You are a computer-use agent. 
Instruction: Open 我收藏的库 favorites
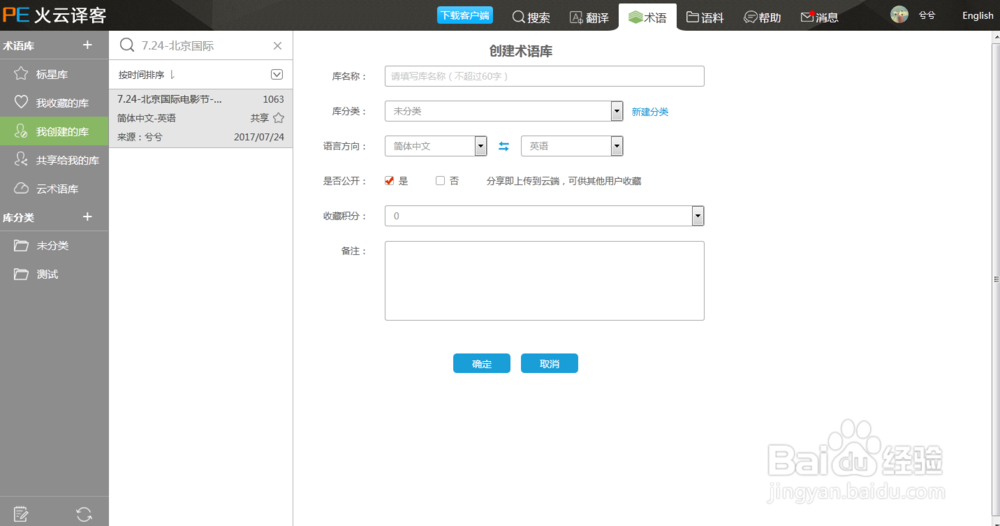coord(54,103)
